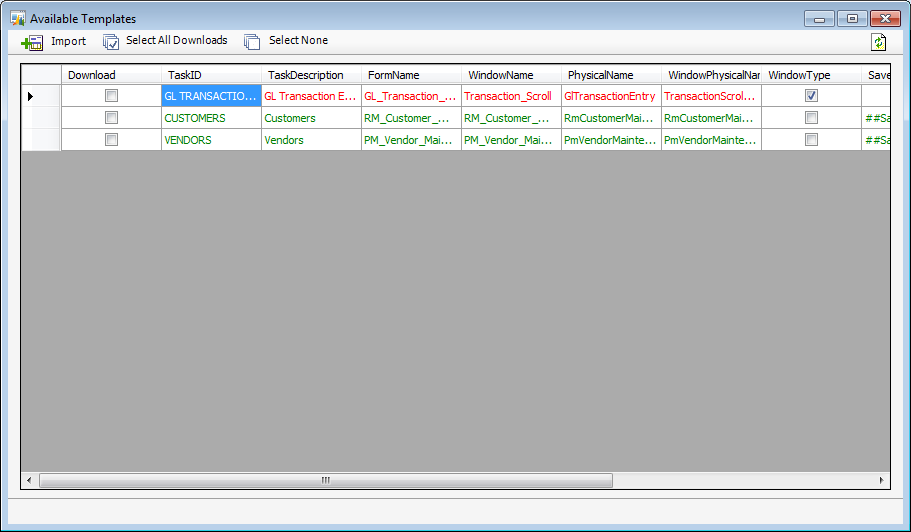This screenshot has width=911, height=532.
Task: Click 'PM_Vendor_Mai...' cell in WindowName column
Action: pos(511,140)
